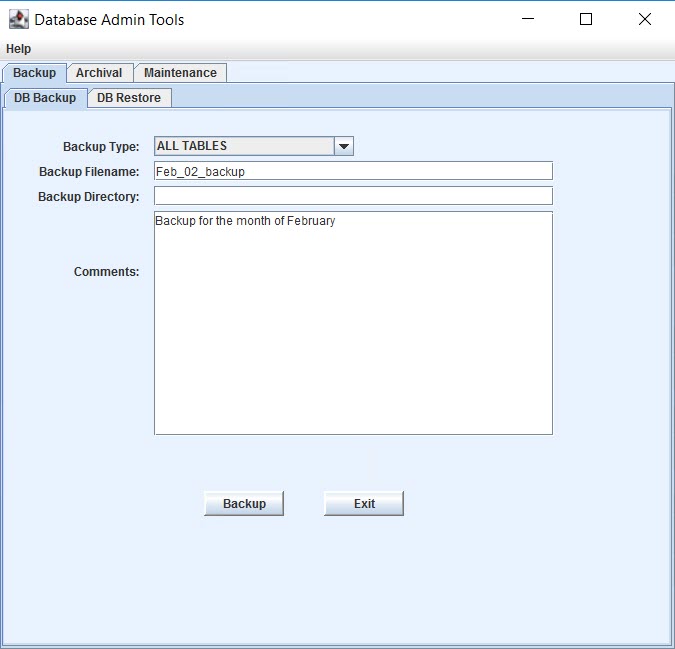The height and width of the screenshot is (649, 675).
Task: Switch to the Archival tab
Action: click(x=99, y=73)
